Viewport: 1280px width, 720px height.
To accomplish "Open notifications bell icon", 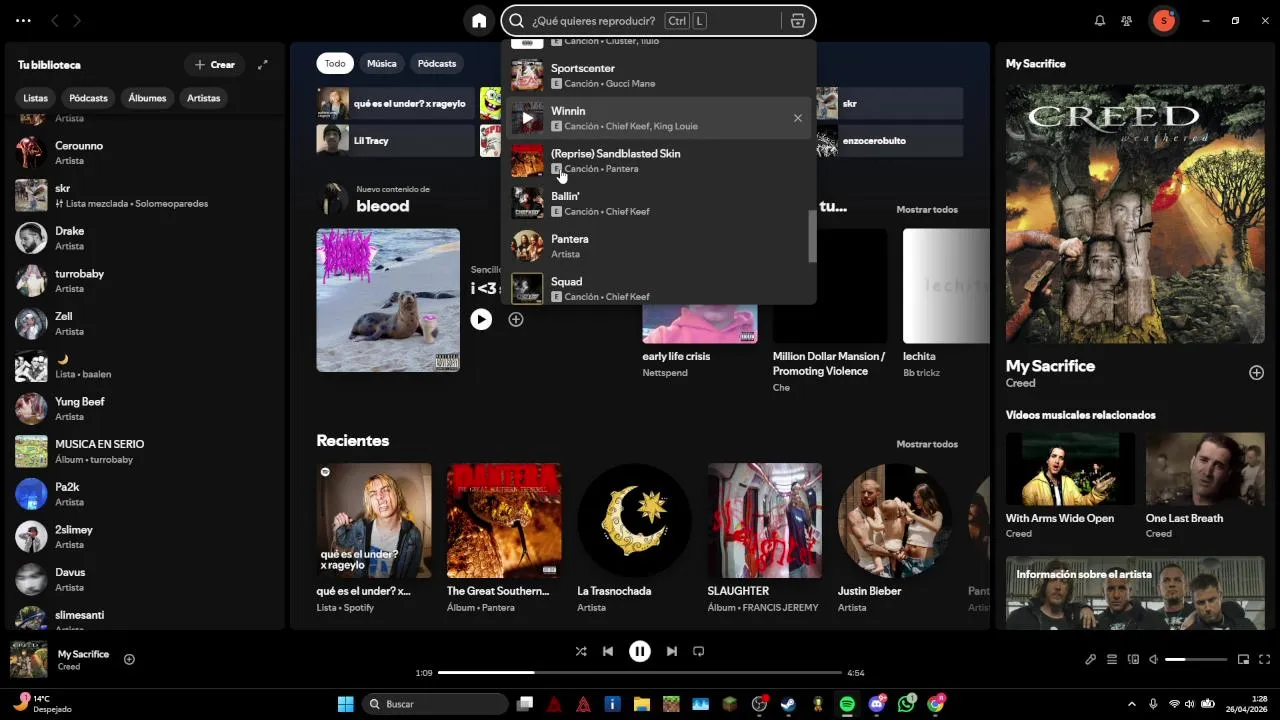I will click(x=1100, y=21).
